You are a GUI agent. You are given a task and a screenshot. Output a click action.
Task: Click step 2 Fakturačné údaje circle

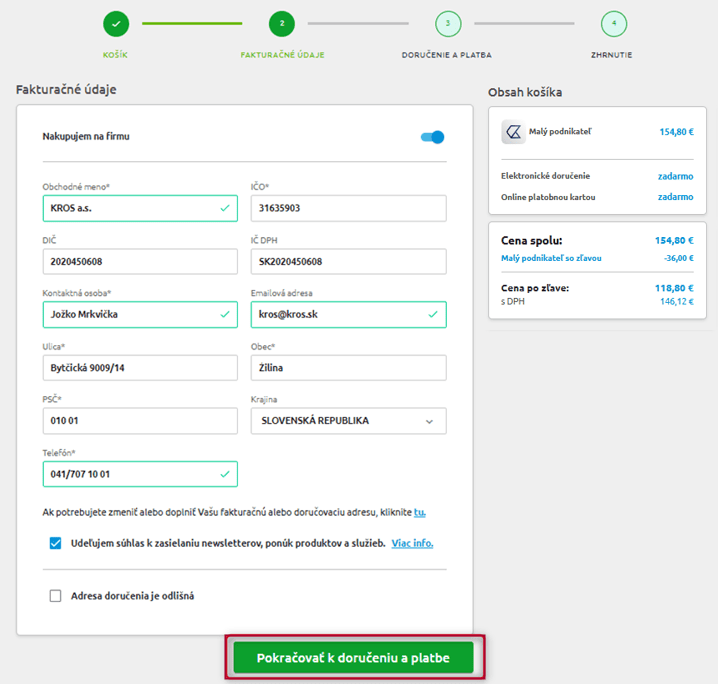[x=282, y=23]
